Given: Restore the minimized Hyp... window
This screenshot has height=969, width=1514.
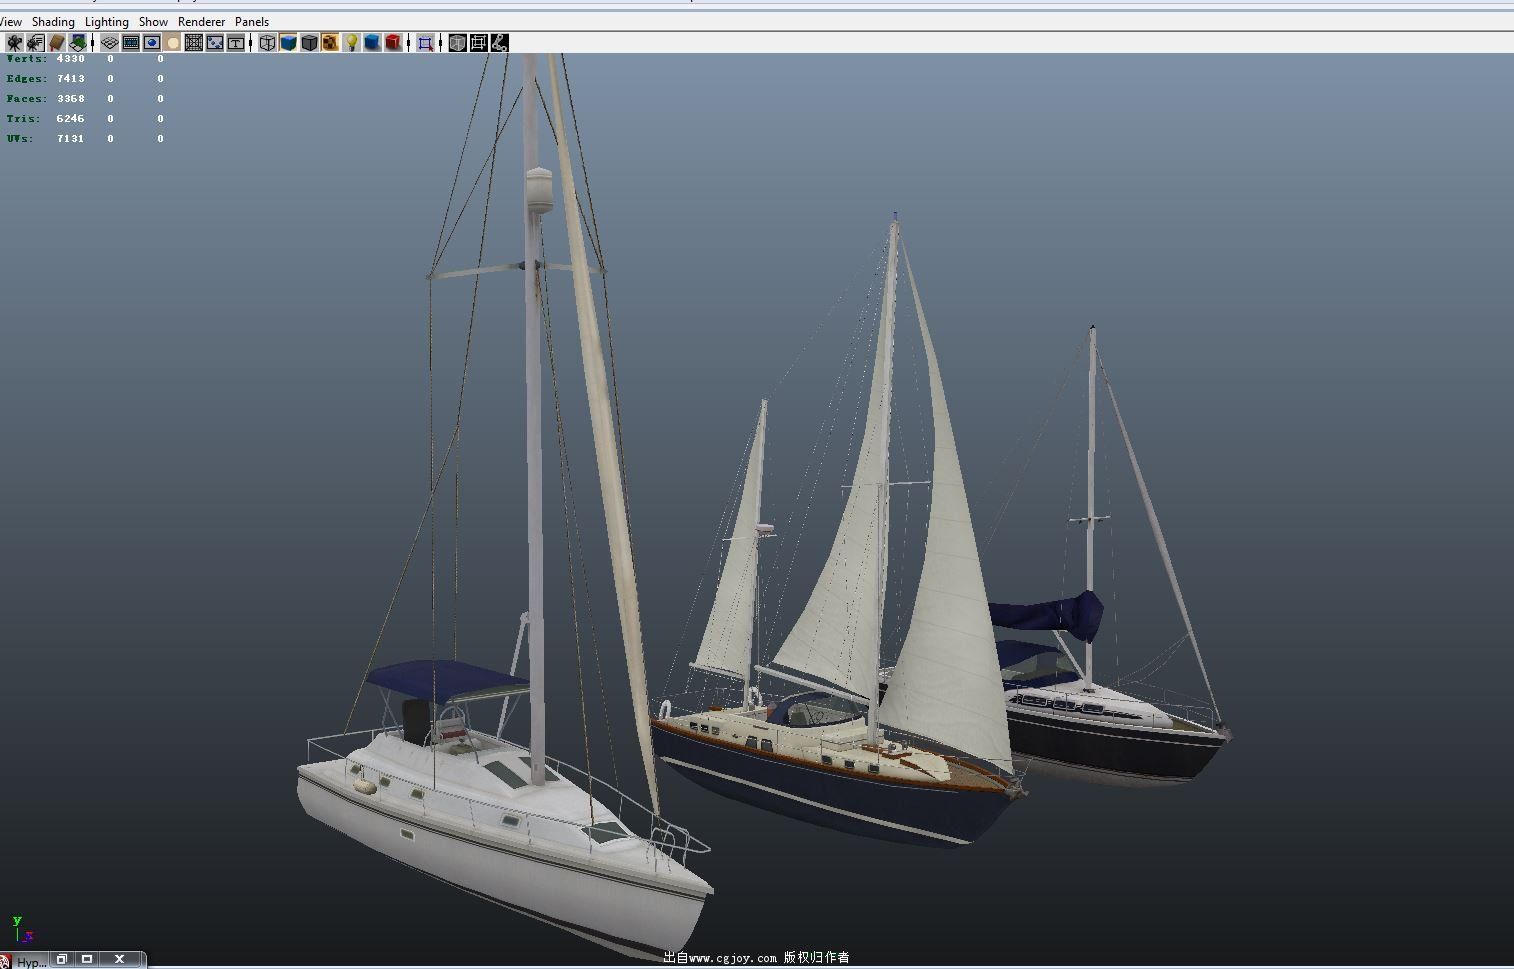Looking at the screenshot, I should pos(62,959).
